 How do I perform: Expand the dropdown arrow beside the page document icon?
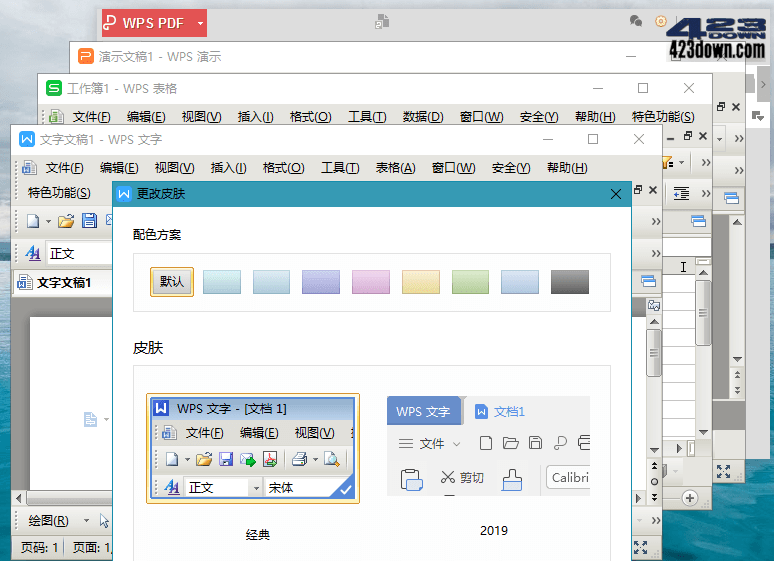coord(107,420)
